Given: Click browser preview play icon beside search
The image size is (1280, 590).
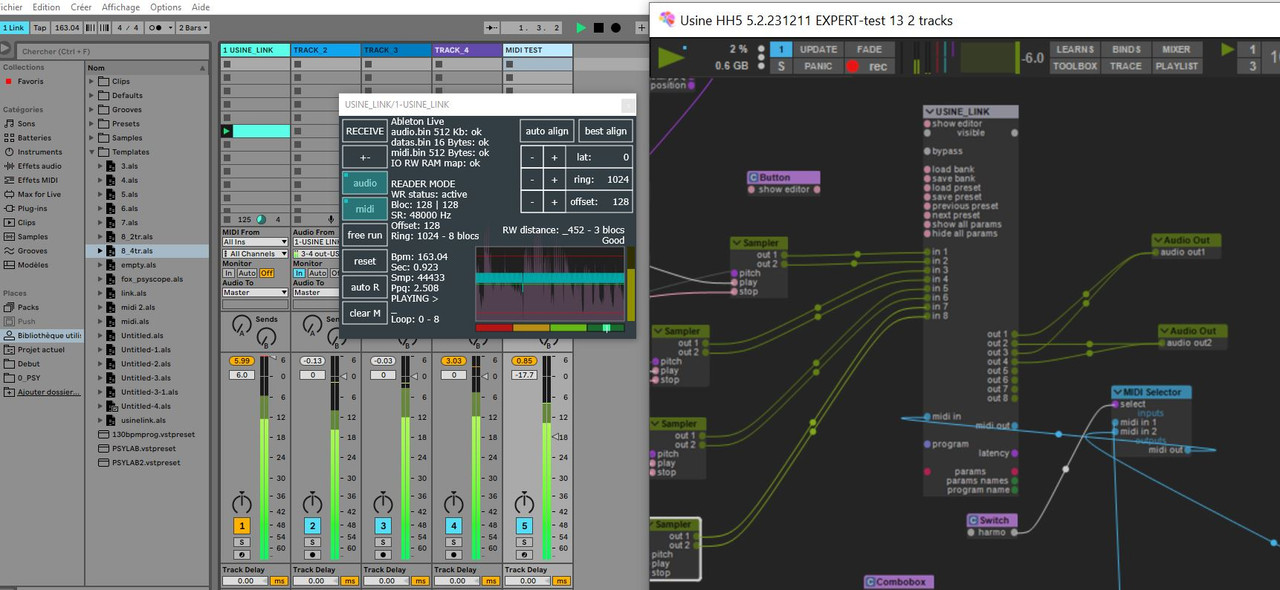Looking at the screenshot, I should coord(7,50).
